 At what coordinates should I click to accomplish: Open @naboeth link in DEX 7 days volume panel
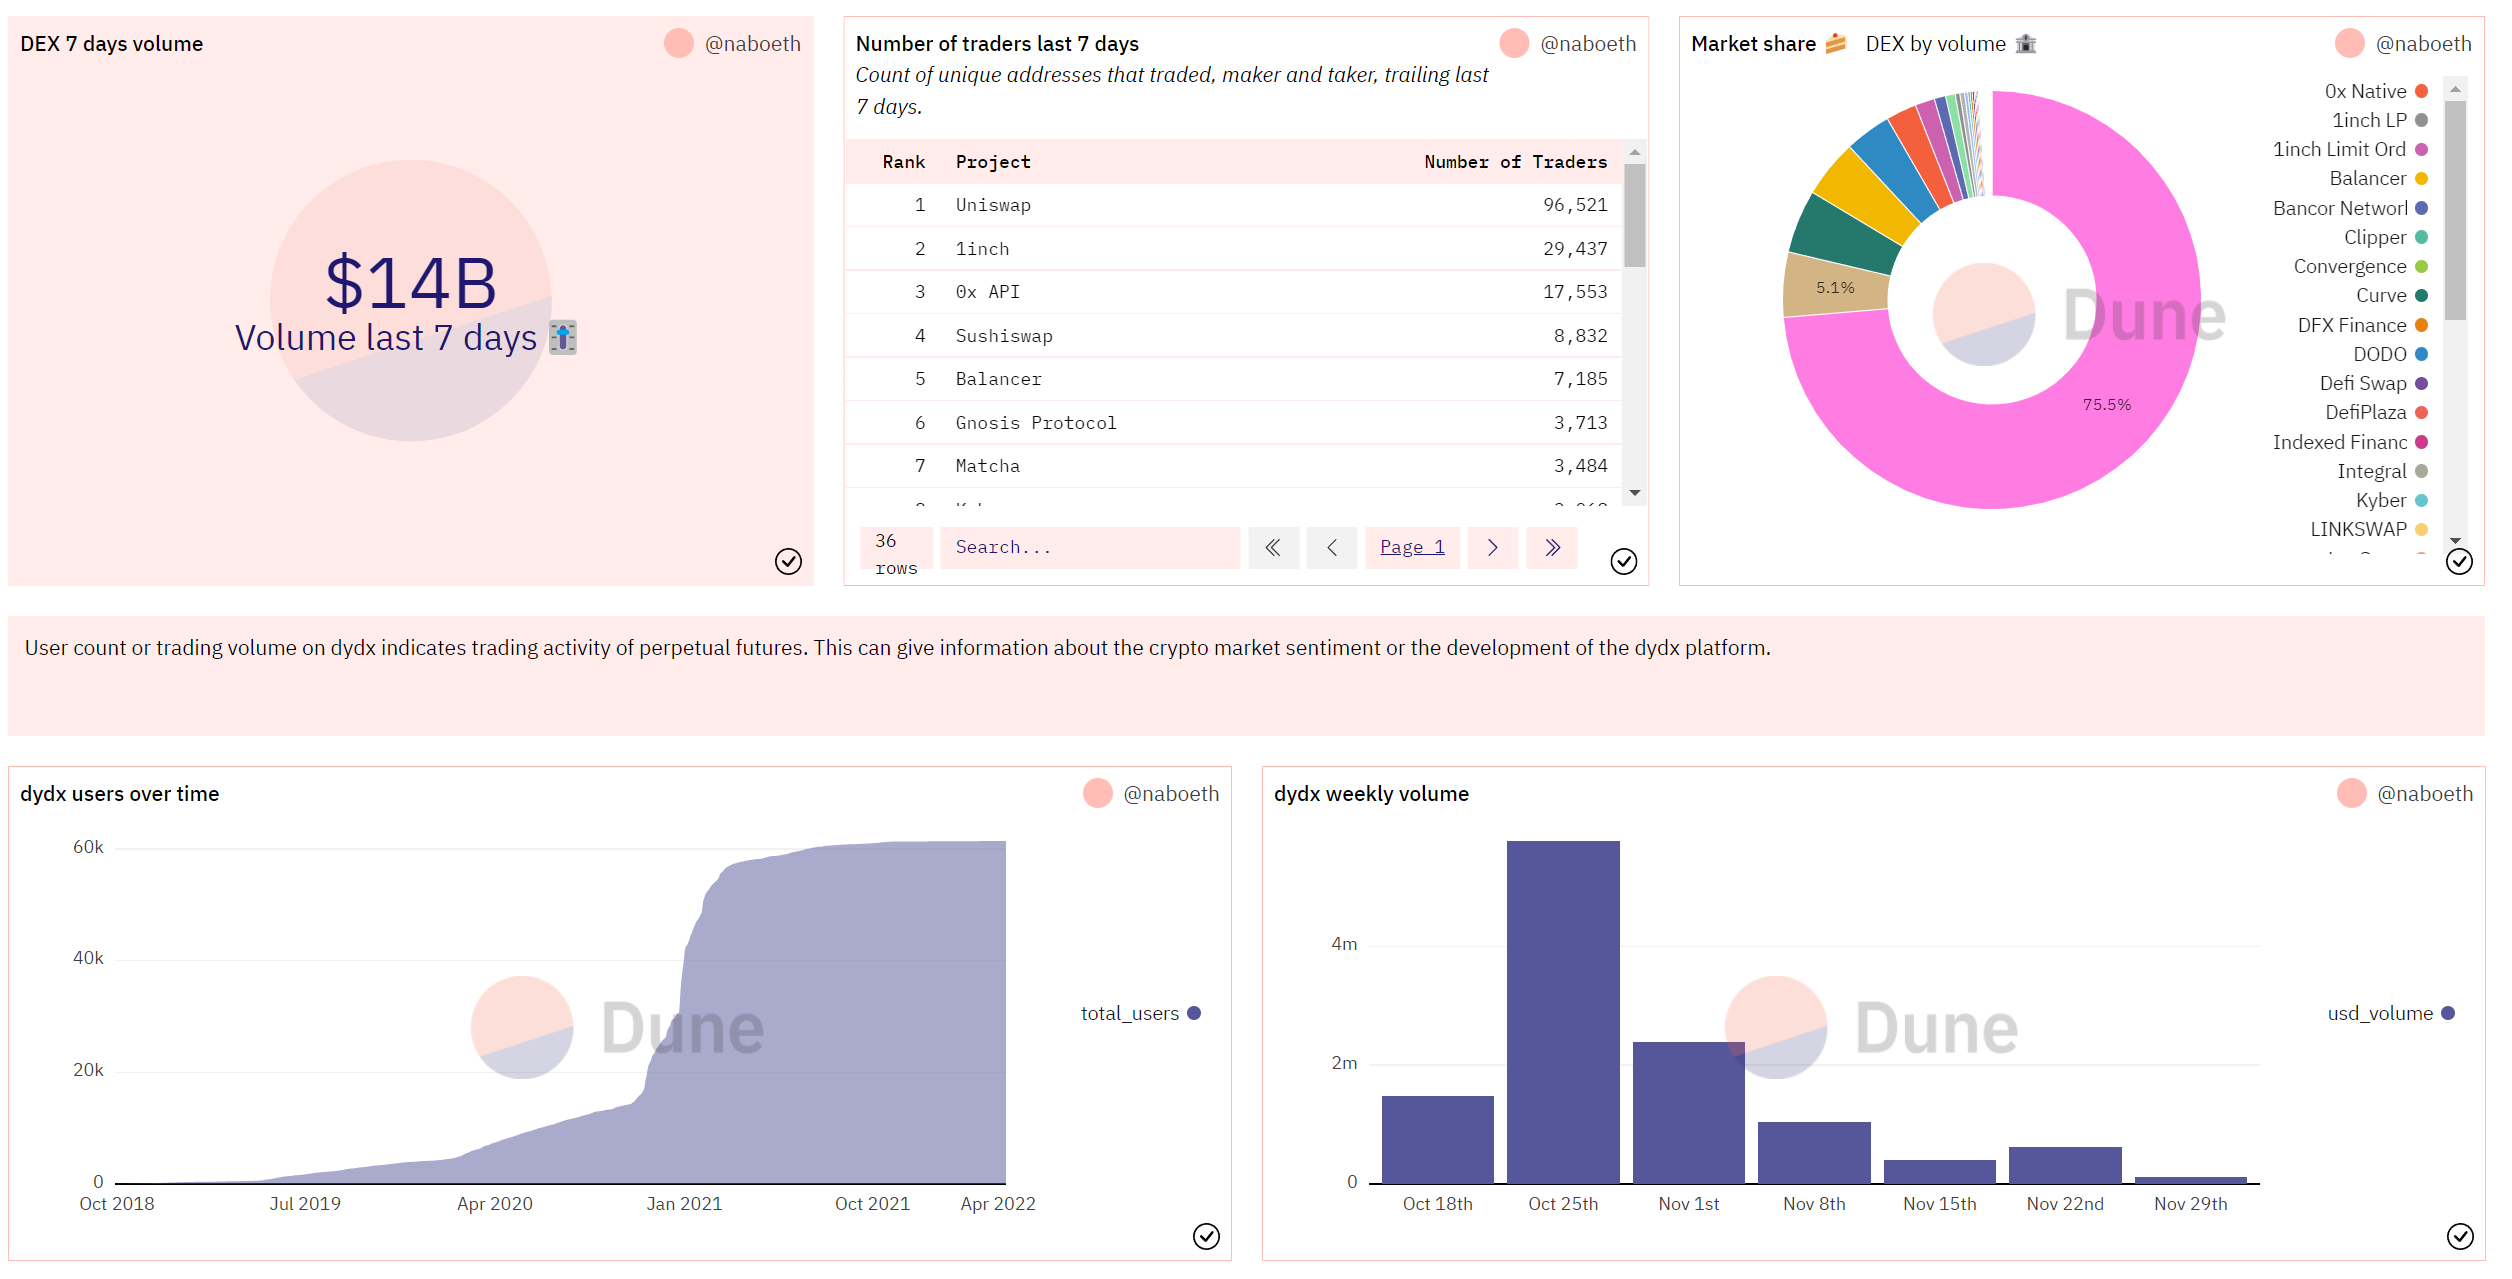coord(752,43)
